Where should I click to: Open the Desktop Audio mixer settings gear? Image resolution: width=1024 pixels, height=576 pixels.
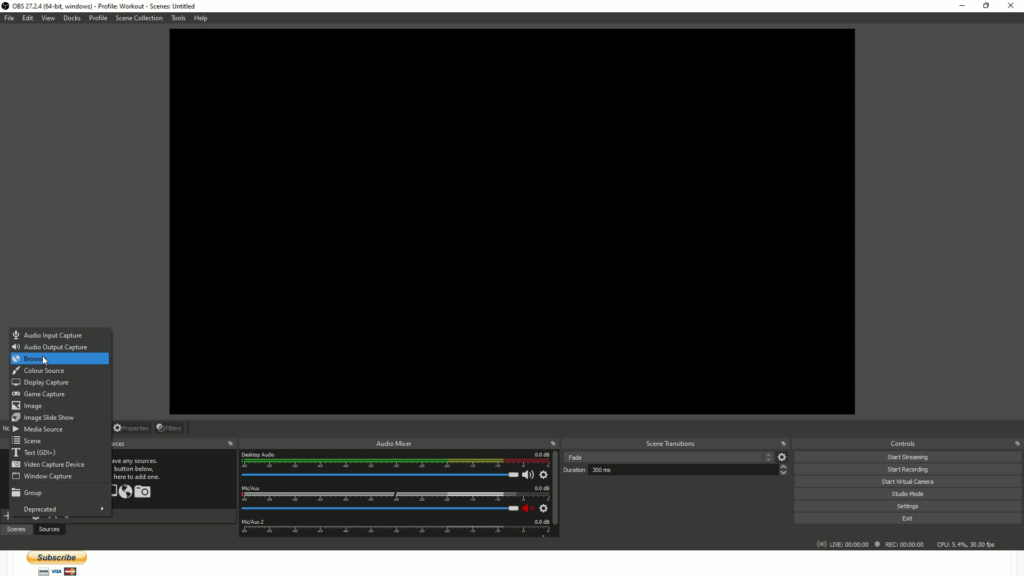point(542,475)
